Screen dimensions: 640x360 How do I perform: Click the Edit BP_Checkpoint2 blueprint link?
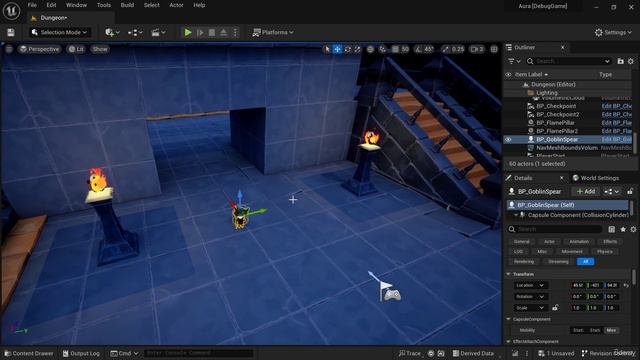pyautogui.click(x=617, y=115)
